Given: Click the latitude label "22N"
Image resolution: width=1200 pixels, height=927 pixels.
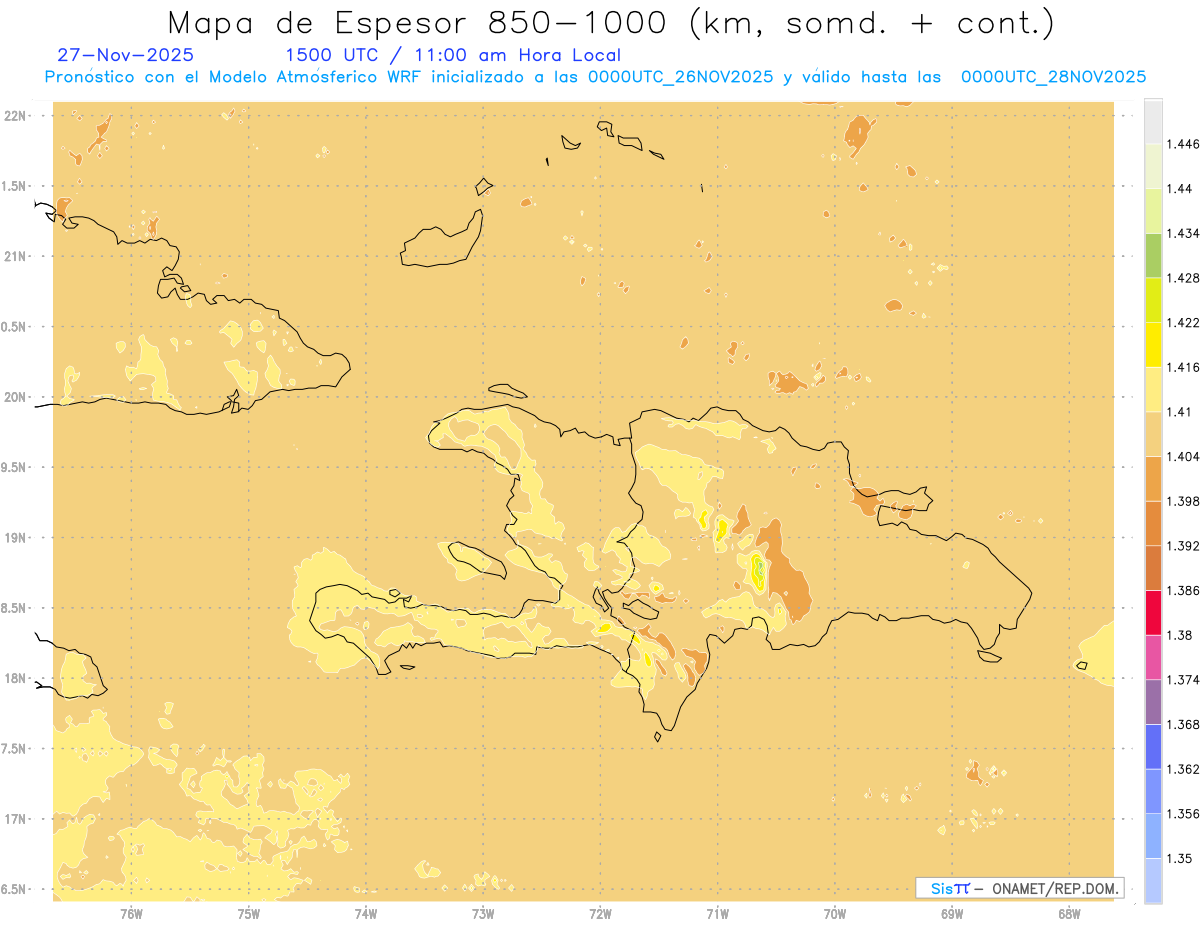Looking at the screenshot, I should [x=14, y=116].
